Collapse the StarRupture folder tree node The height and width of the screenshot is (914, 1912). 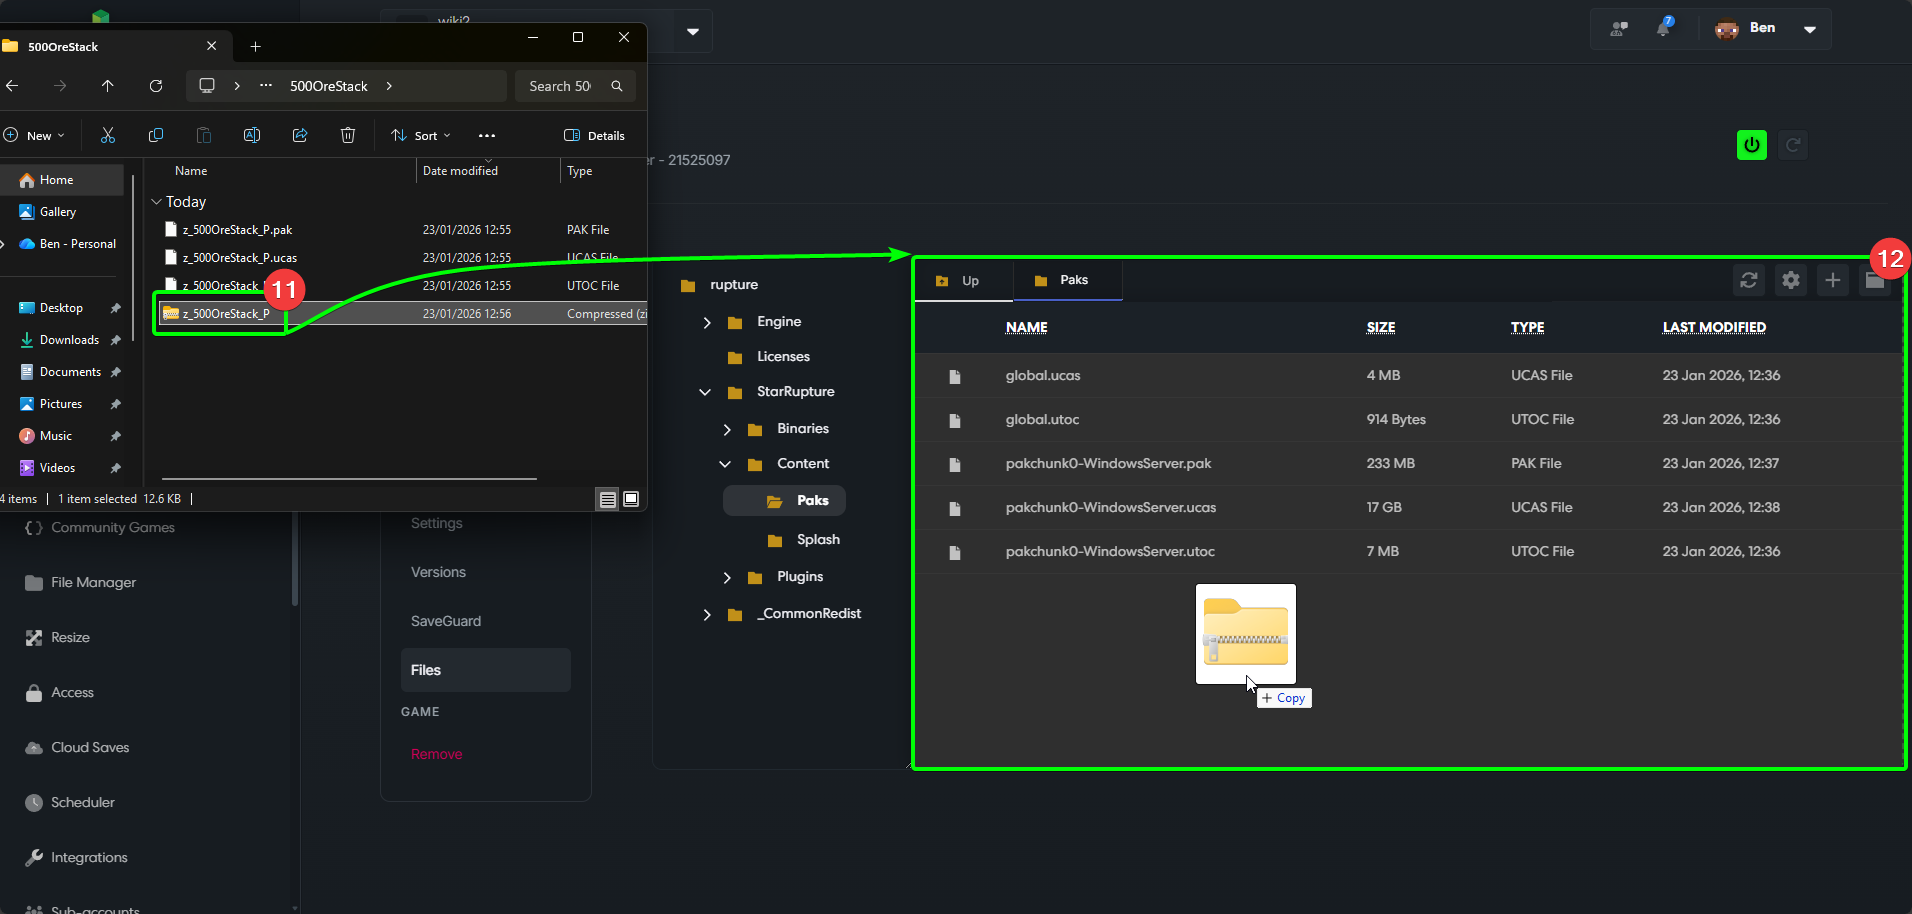pos(705,392)
